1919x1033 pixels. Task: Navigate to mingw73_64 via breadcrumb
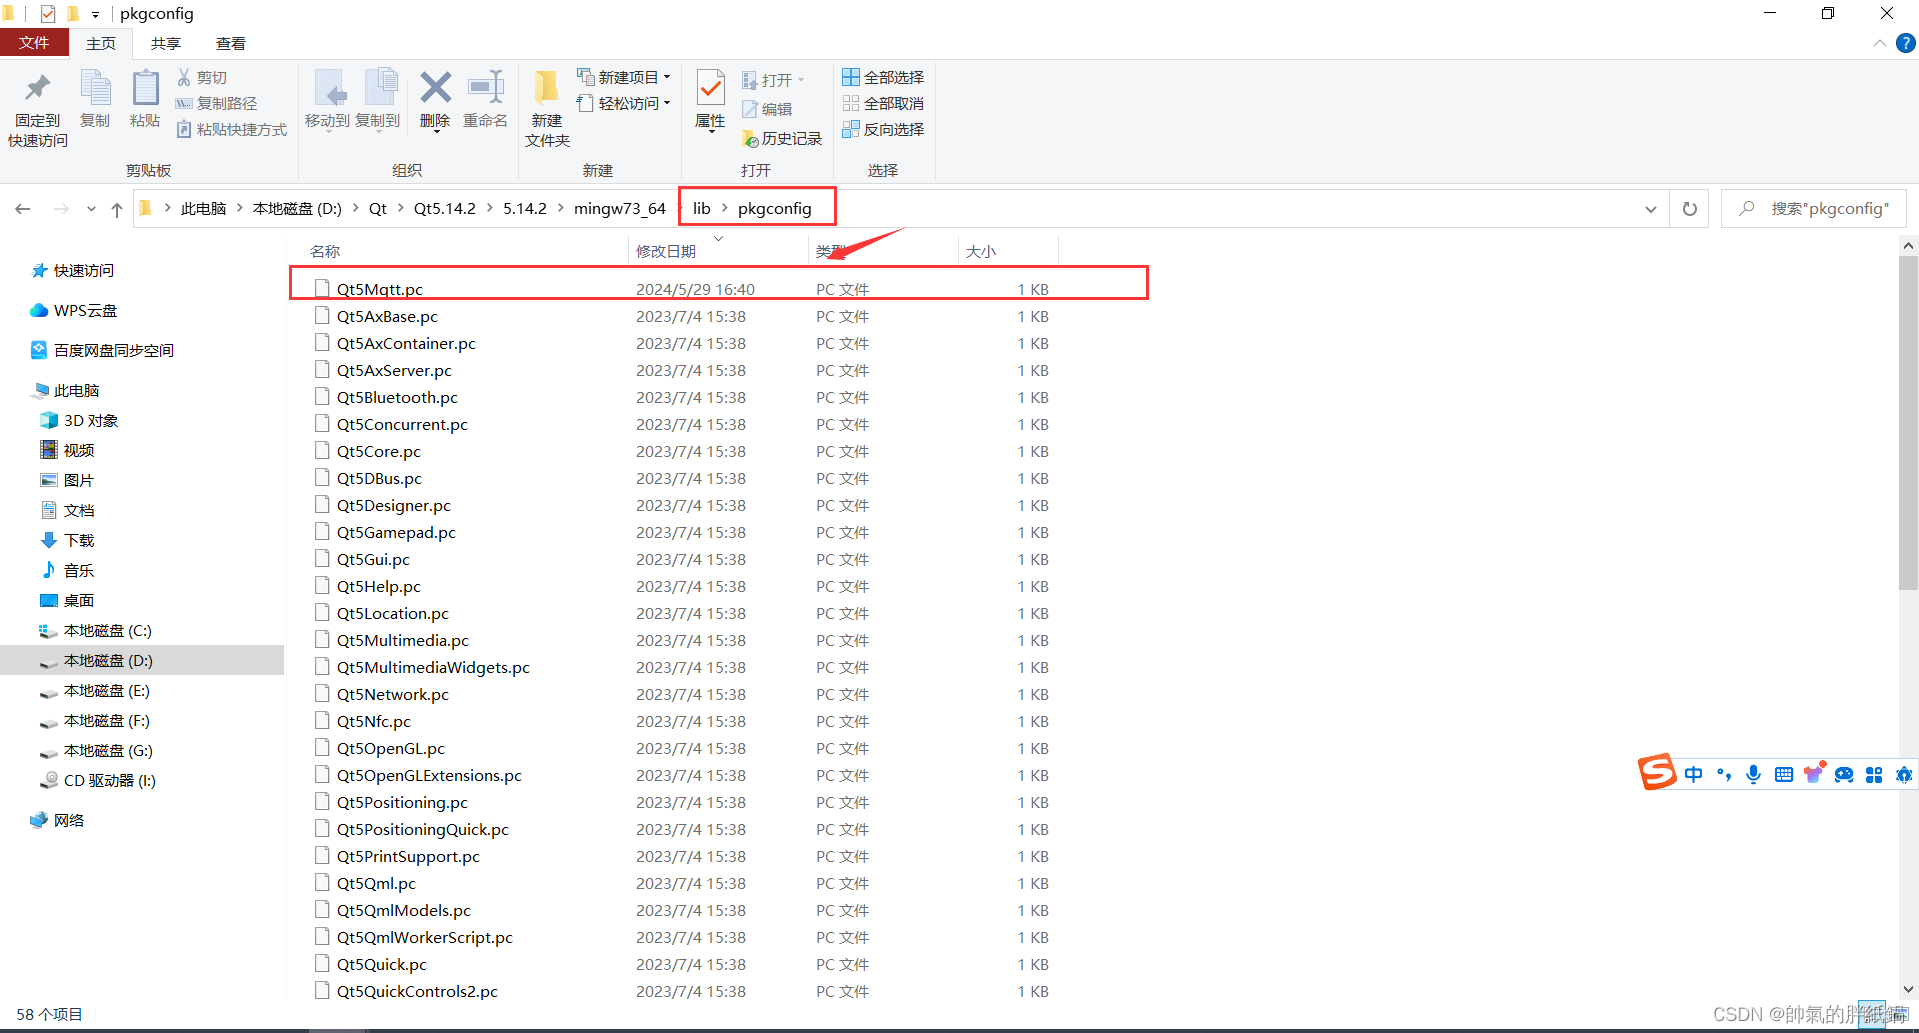coord(619,208)
